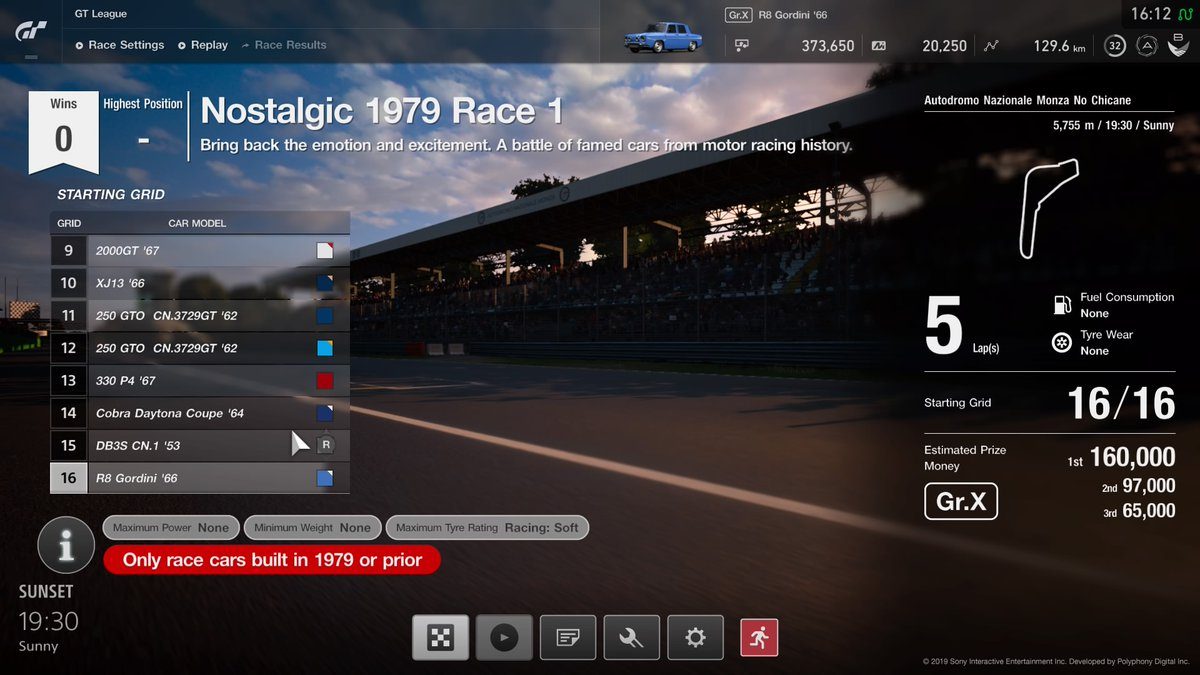Select the XJ13 '66 grid entry
This screenshot has height=675, width=1200.
pyautogui.click(x=200, y=283)
